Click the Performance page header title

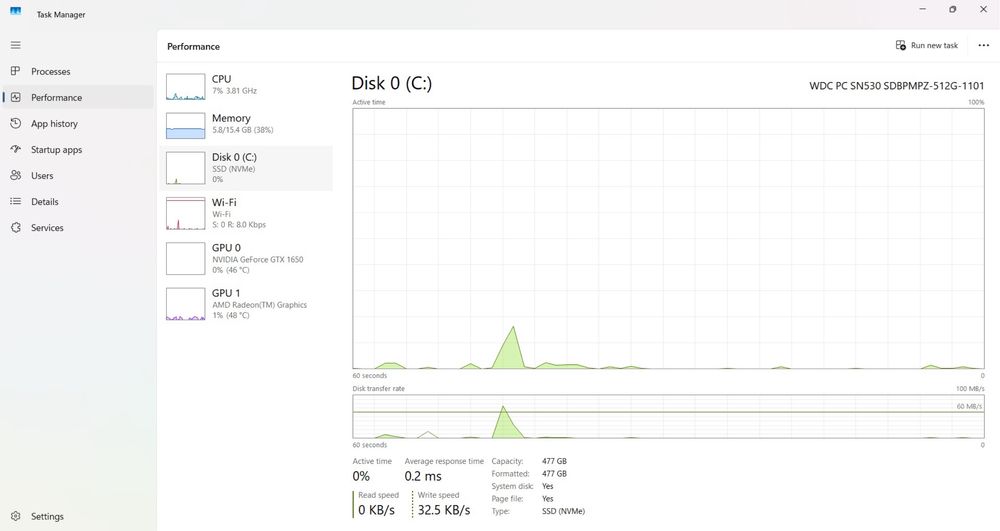(193, 47)
